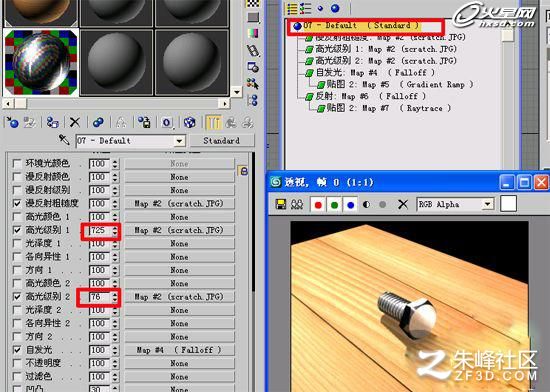Click the Clear render X icon
The height and width of the screenshot is (392, 550).
pyautogui.click(x=403, y=204)
